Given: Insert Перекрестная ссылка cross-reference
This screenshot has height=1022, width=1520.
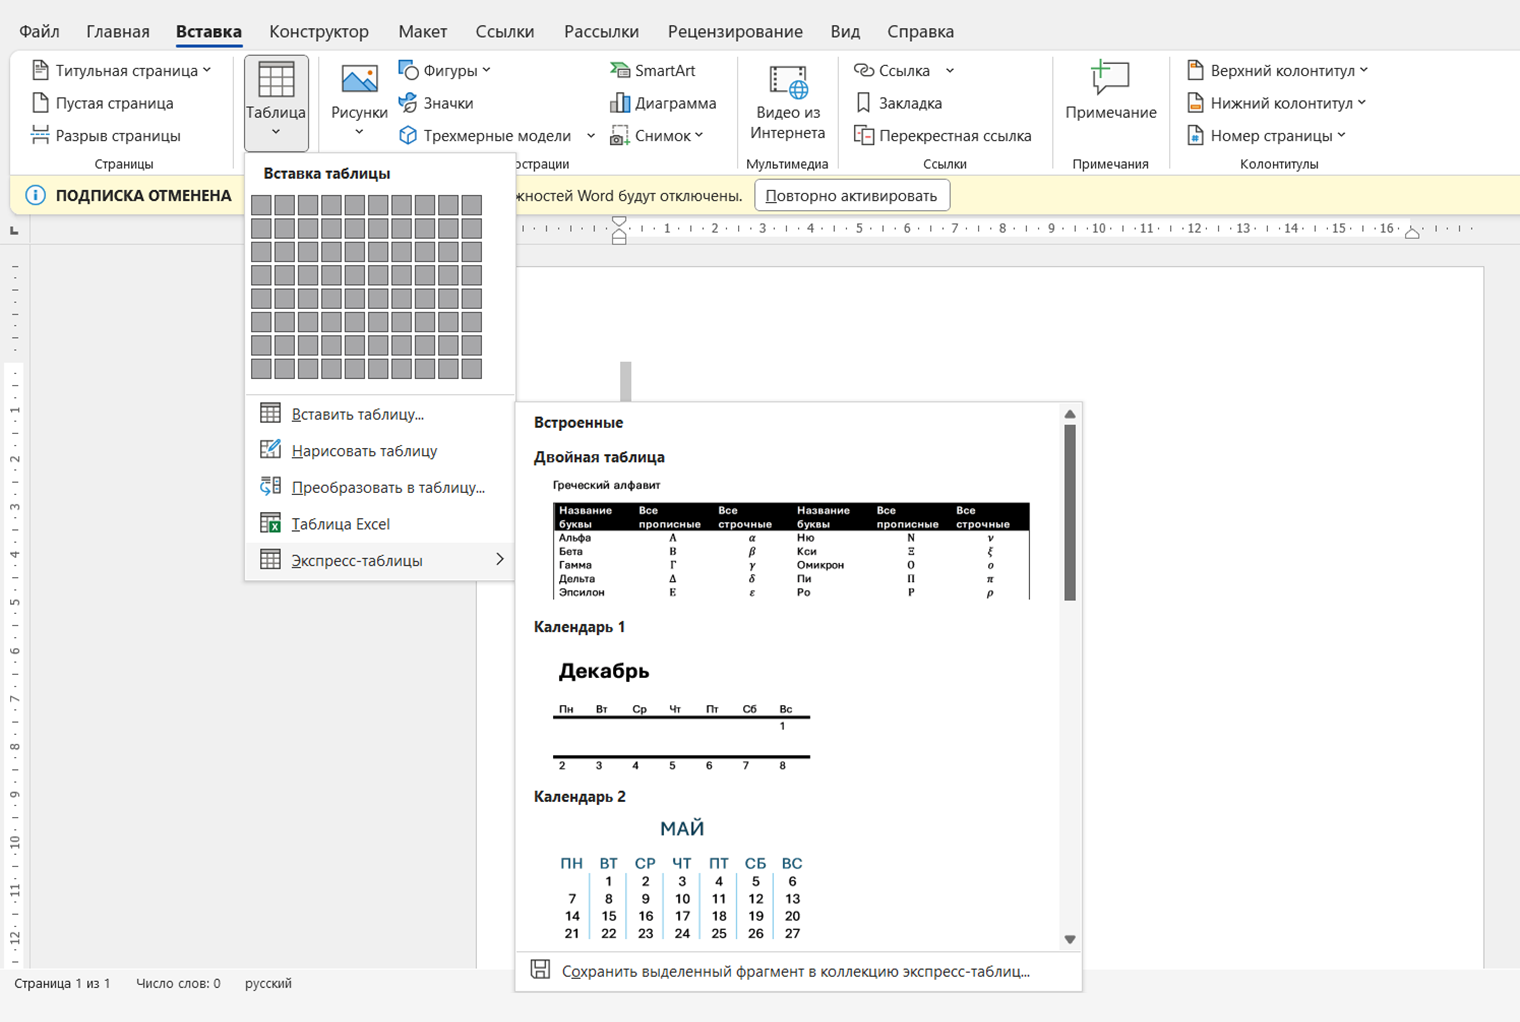Looking at the screenshot, I should [942, 135].
